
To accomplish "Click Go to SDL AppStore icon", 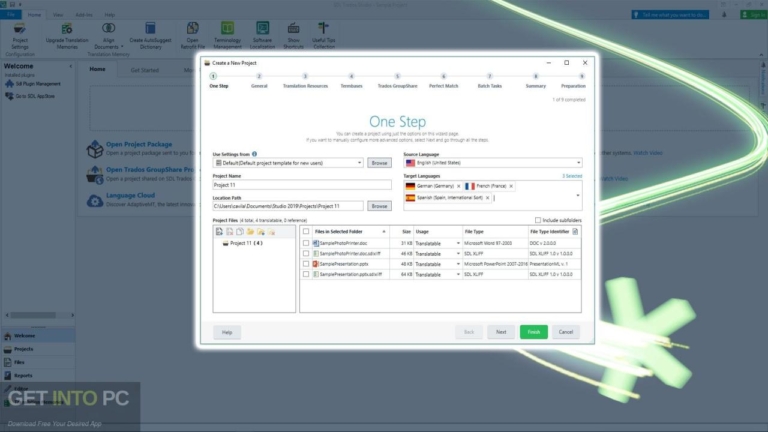I will tap(9, 96).
